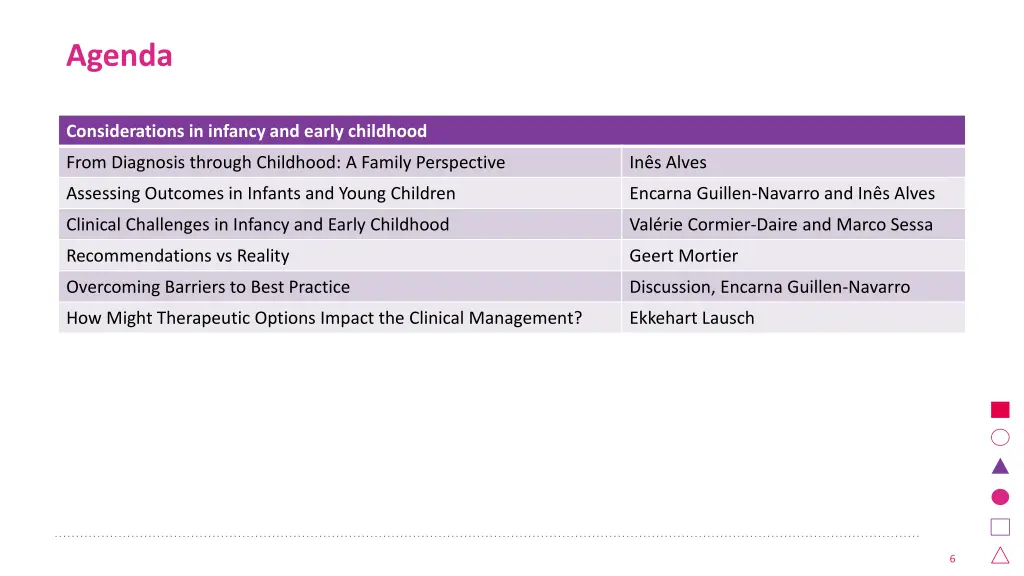This screenshot has width=1024, height=576.
Task: Select 'Assessing Outcomes in Infants and Young Children'
Action: [261, 193]
